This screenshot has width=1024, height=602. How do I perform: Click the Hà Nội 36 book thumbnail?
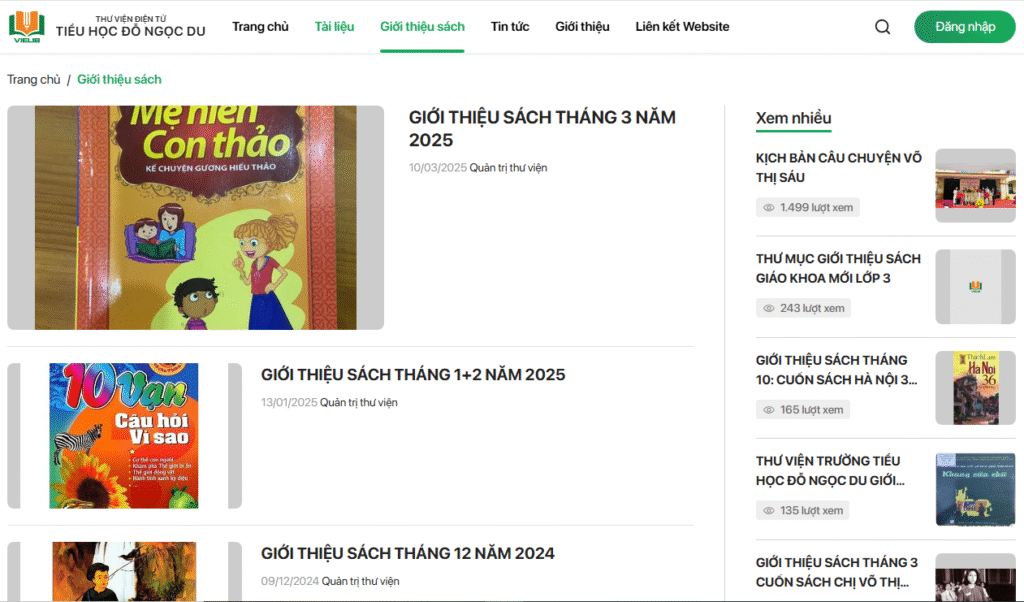975,388
